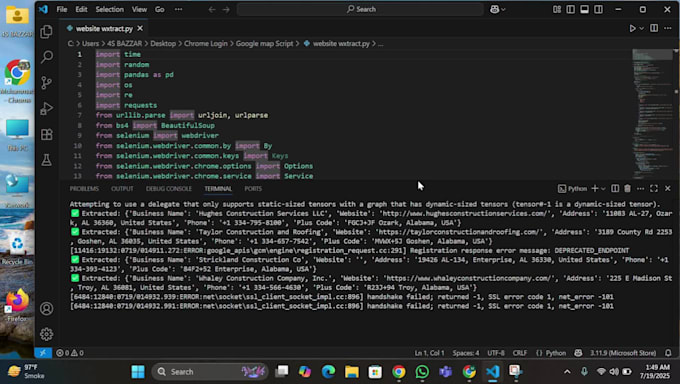Viewport: 680px width, 384px height.
Task: Open notifications bell in status bar
Action: coord(668,353)
